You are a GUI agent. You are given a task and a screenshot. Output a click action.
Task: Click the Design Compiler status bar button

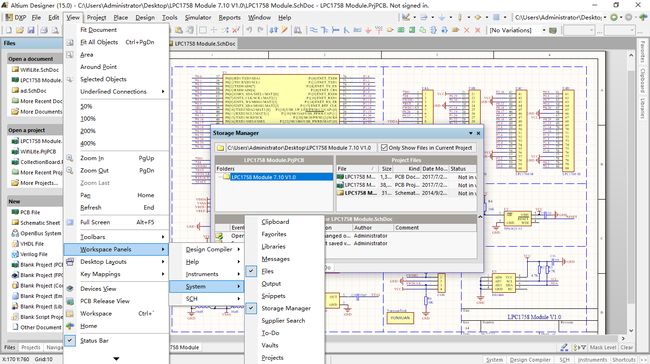pos(530,359)
